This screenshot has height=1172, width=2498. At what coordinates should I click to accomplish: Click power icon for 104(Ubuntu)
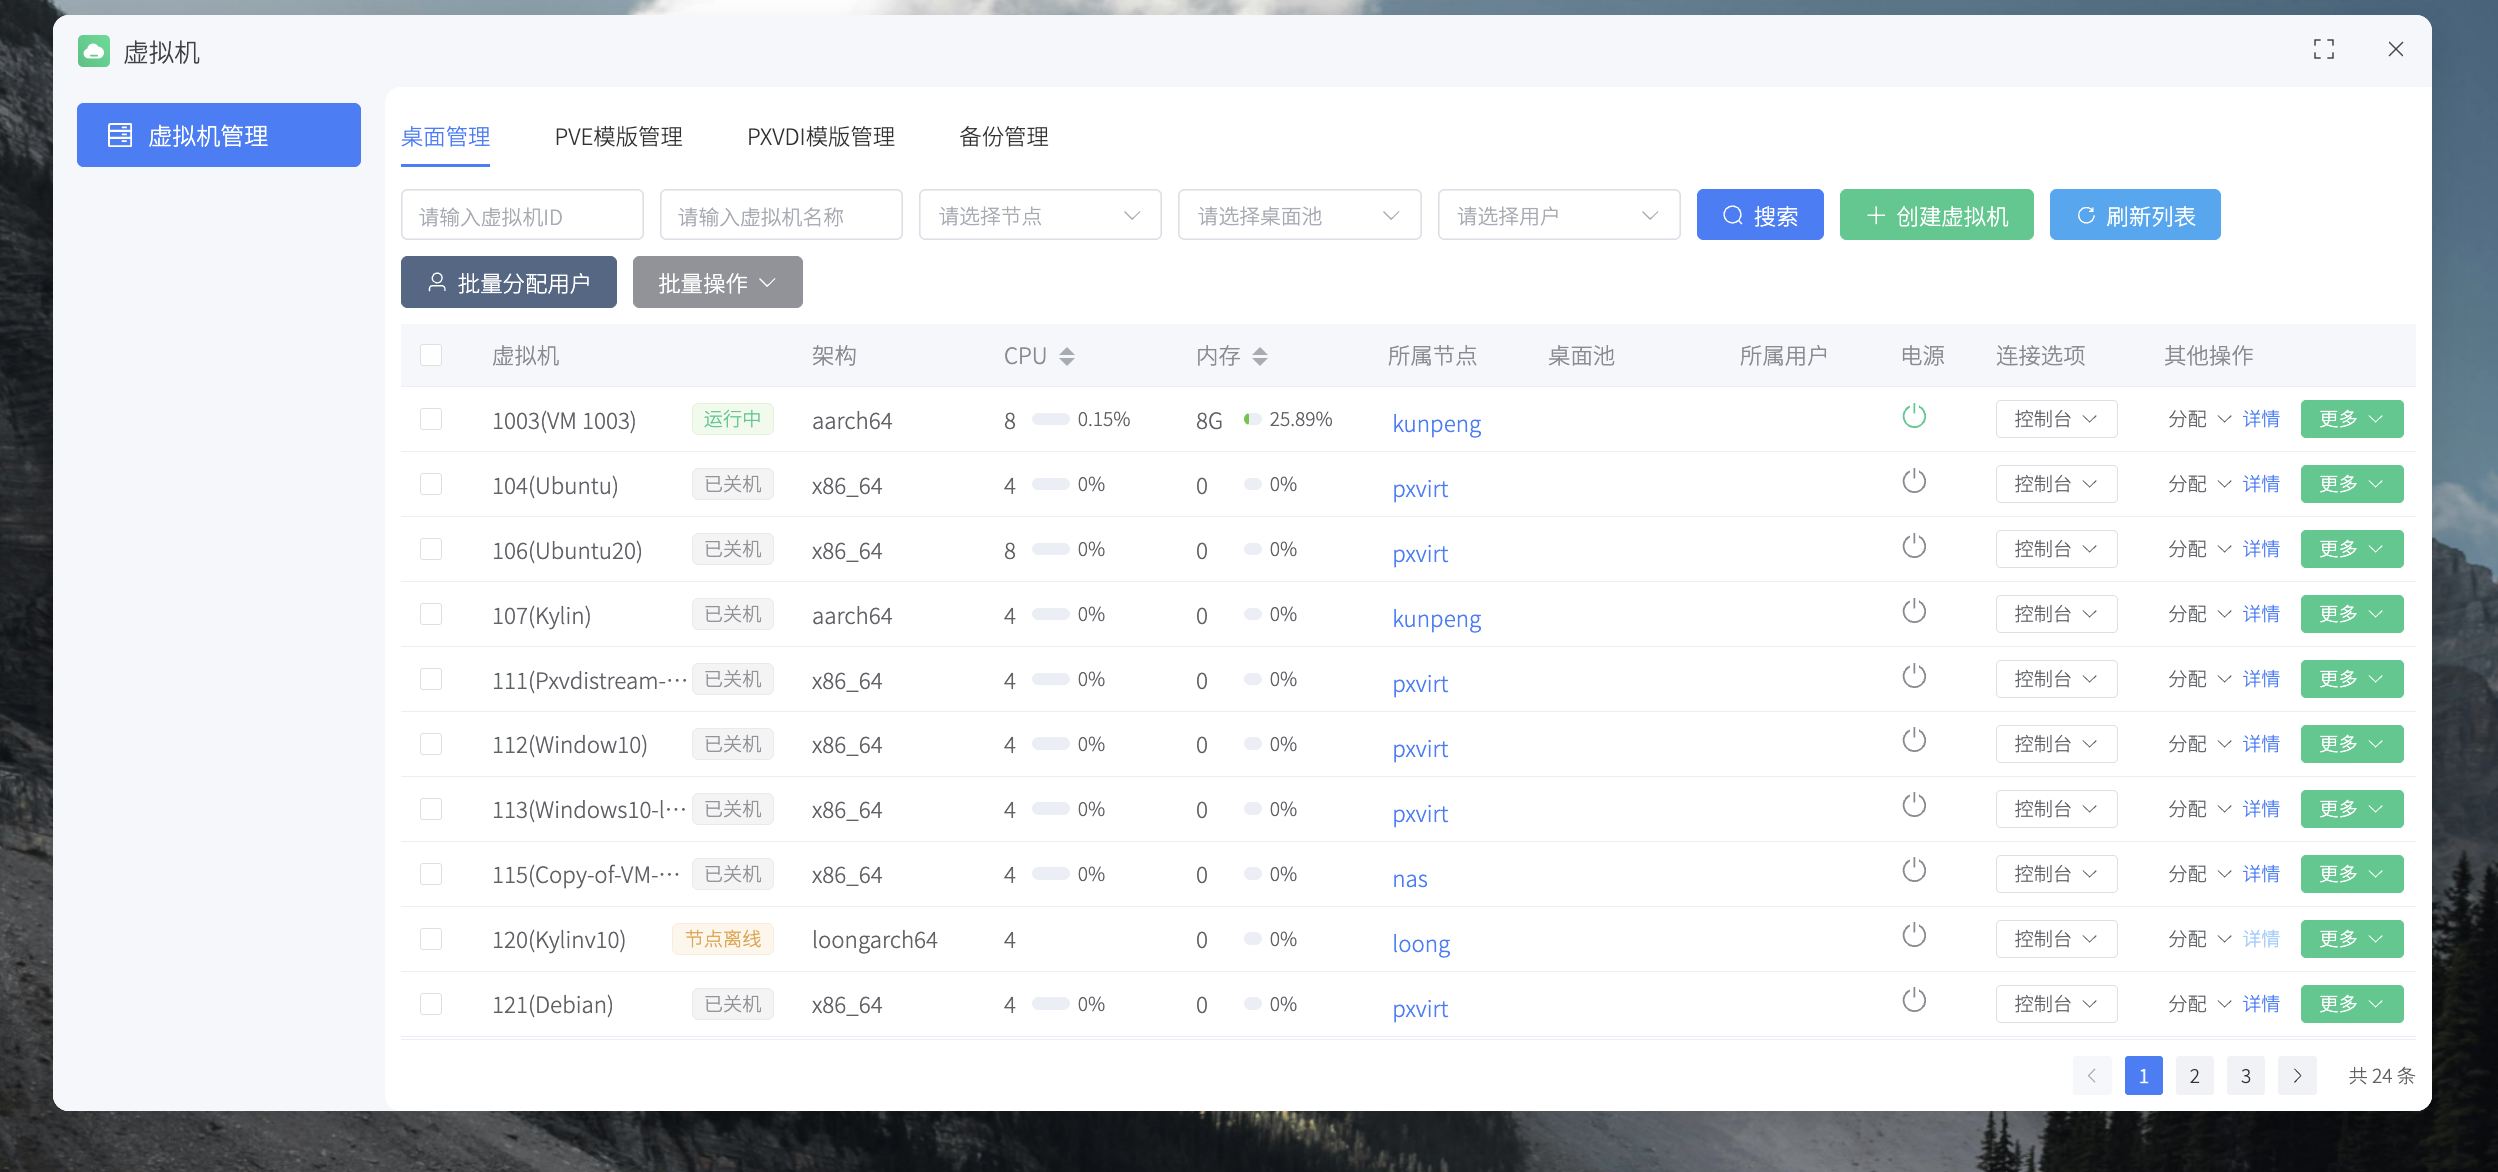1914,481
